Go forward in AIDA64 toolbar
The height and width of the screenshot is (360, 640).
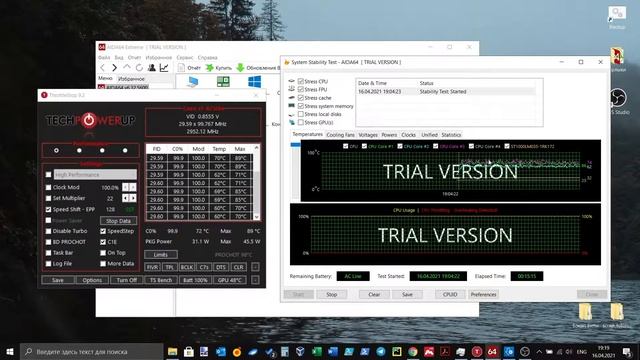click(x=115, y=68)
